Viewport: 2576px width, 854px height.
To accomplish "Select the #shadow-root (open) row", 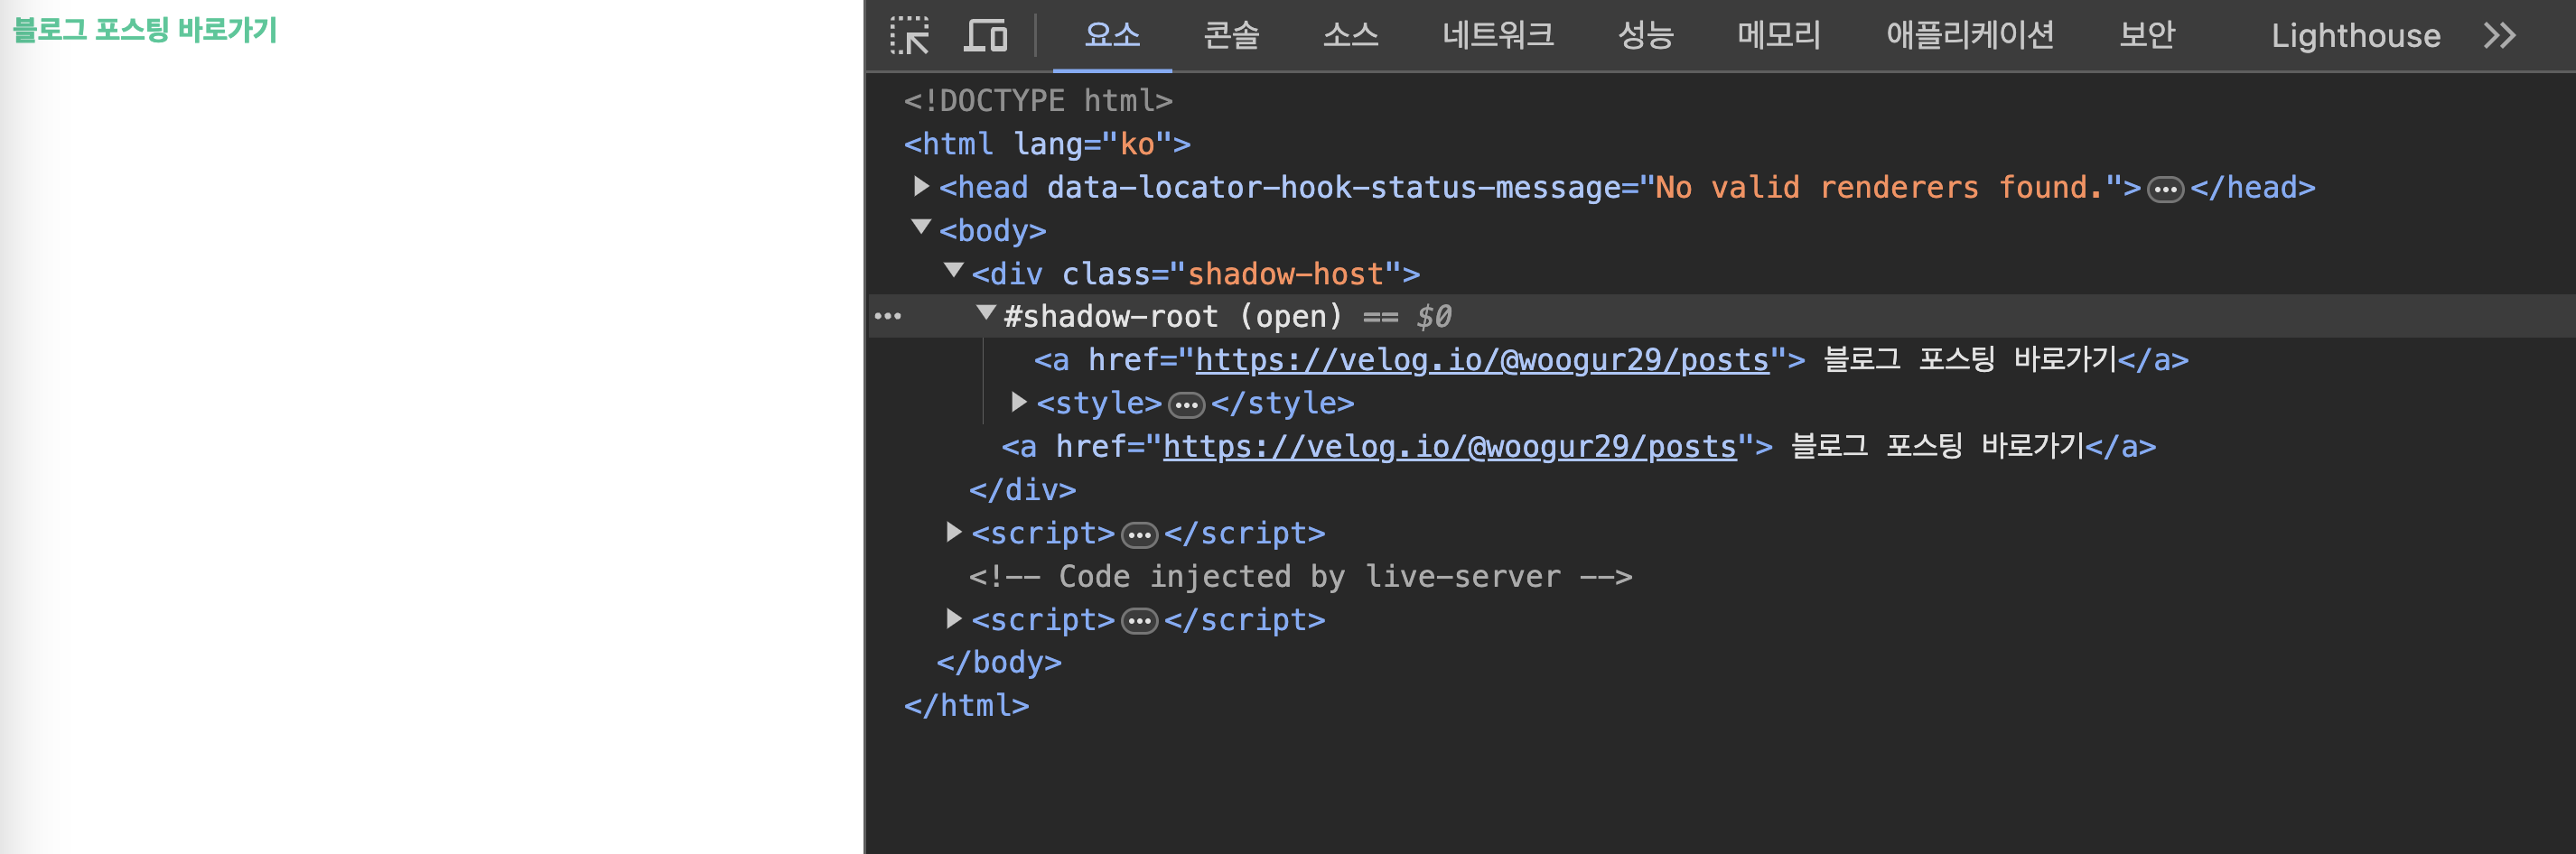I will coord(1721,316).
